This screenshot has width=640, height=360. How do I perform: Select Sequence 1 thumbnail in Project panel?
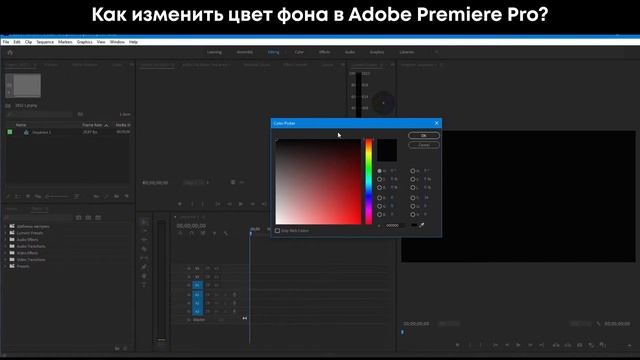point(23,85)
